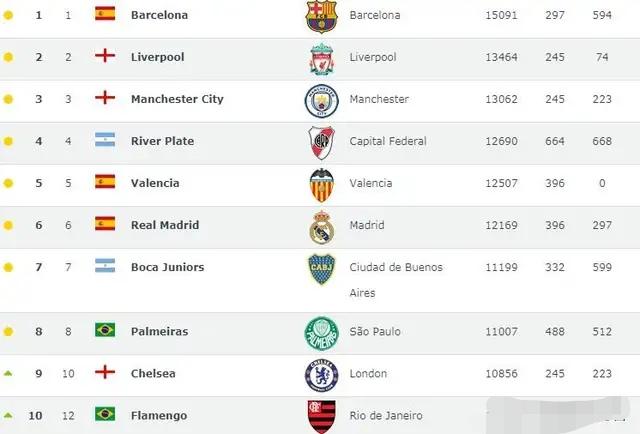Click the Brazil flag beside Palmeiras
Viewport: 640px width, 434px height.
tap(105, 330)
